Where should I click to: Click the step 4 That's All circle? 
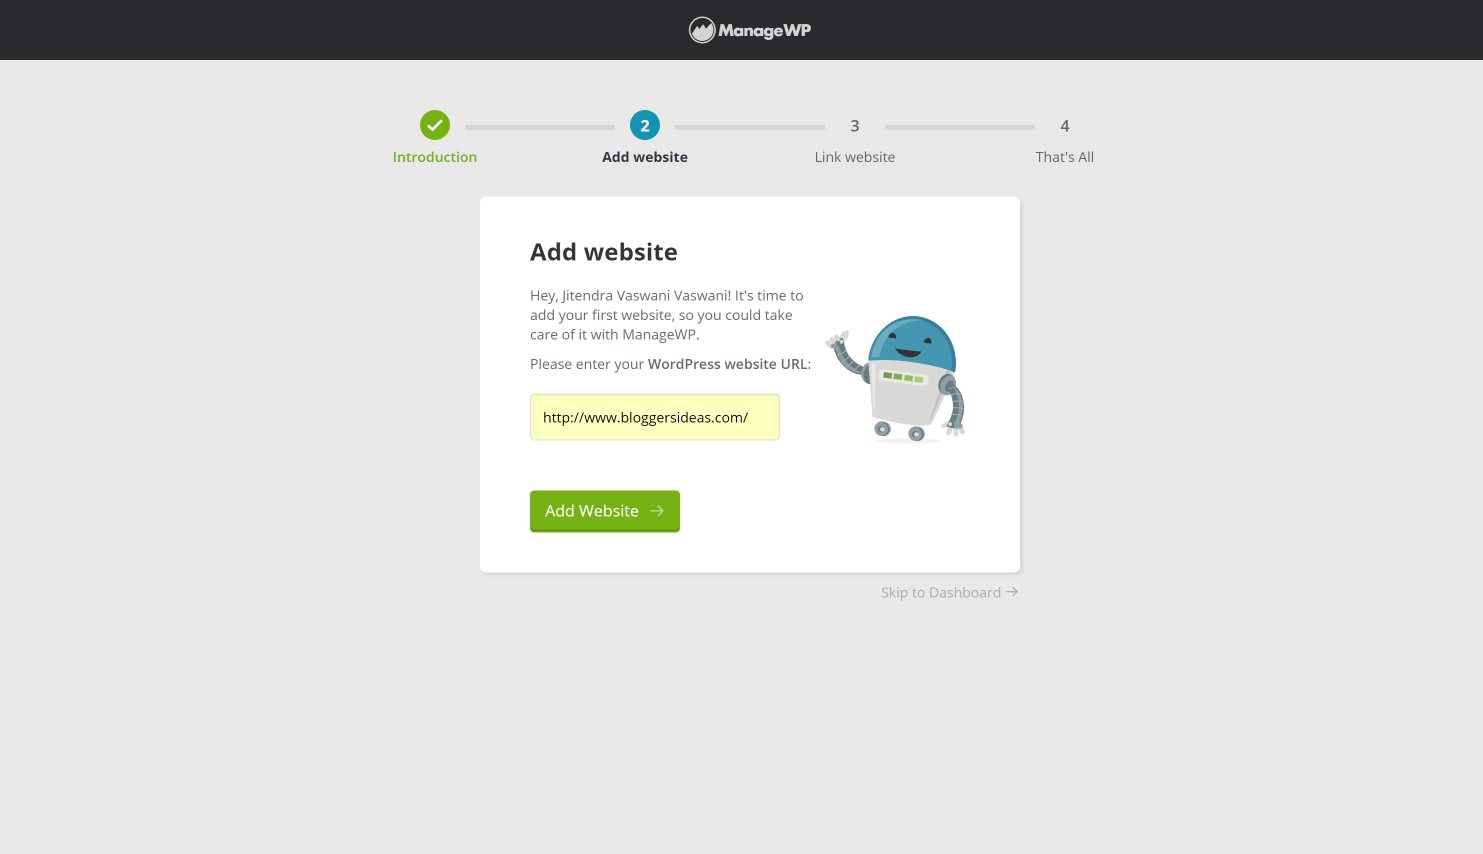1064,125
